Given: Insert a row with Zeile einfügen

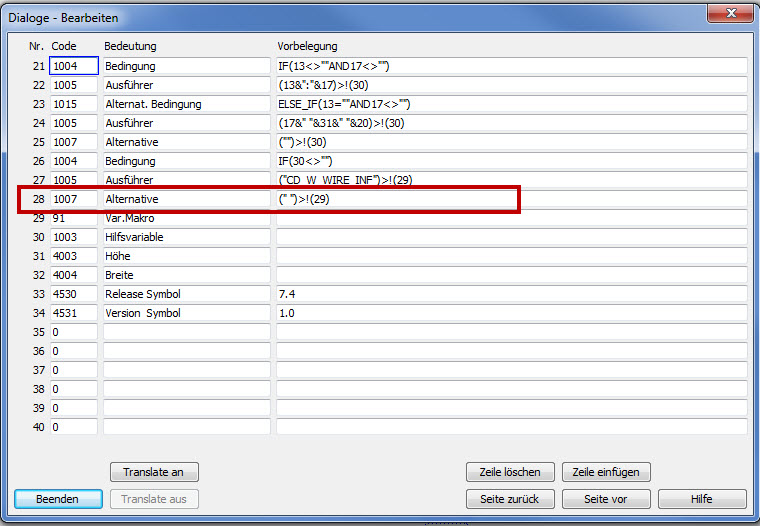Looking at the screenshot, I should [x=606, y=472].
